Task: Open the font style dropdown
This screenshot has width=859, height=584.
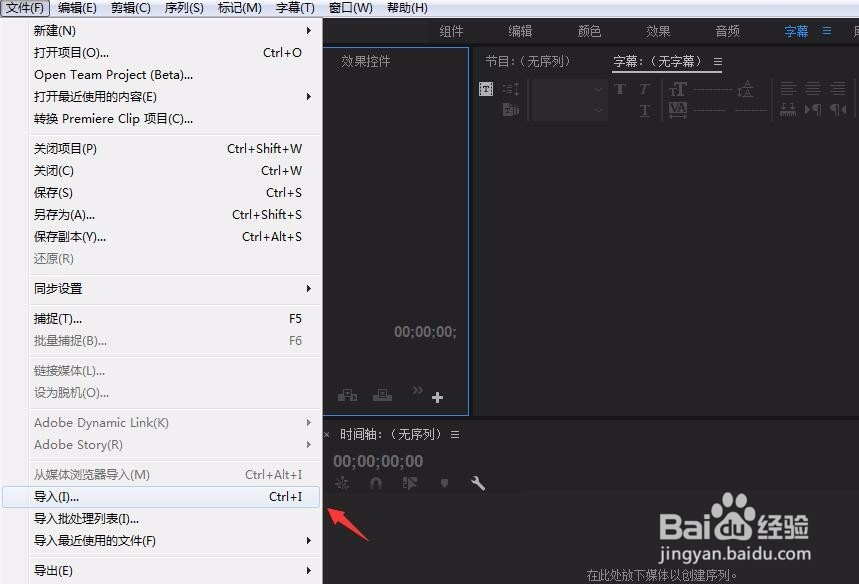Action: (x=568, y=110)
